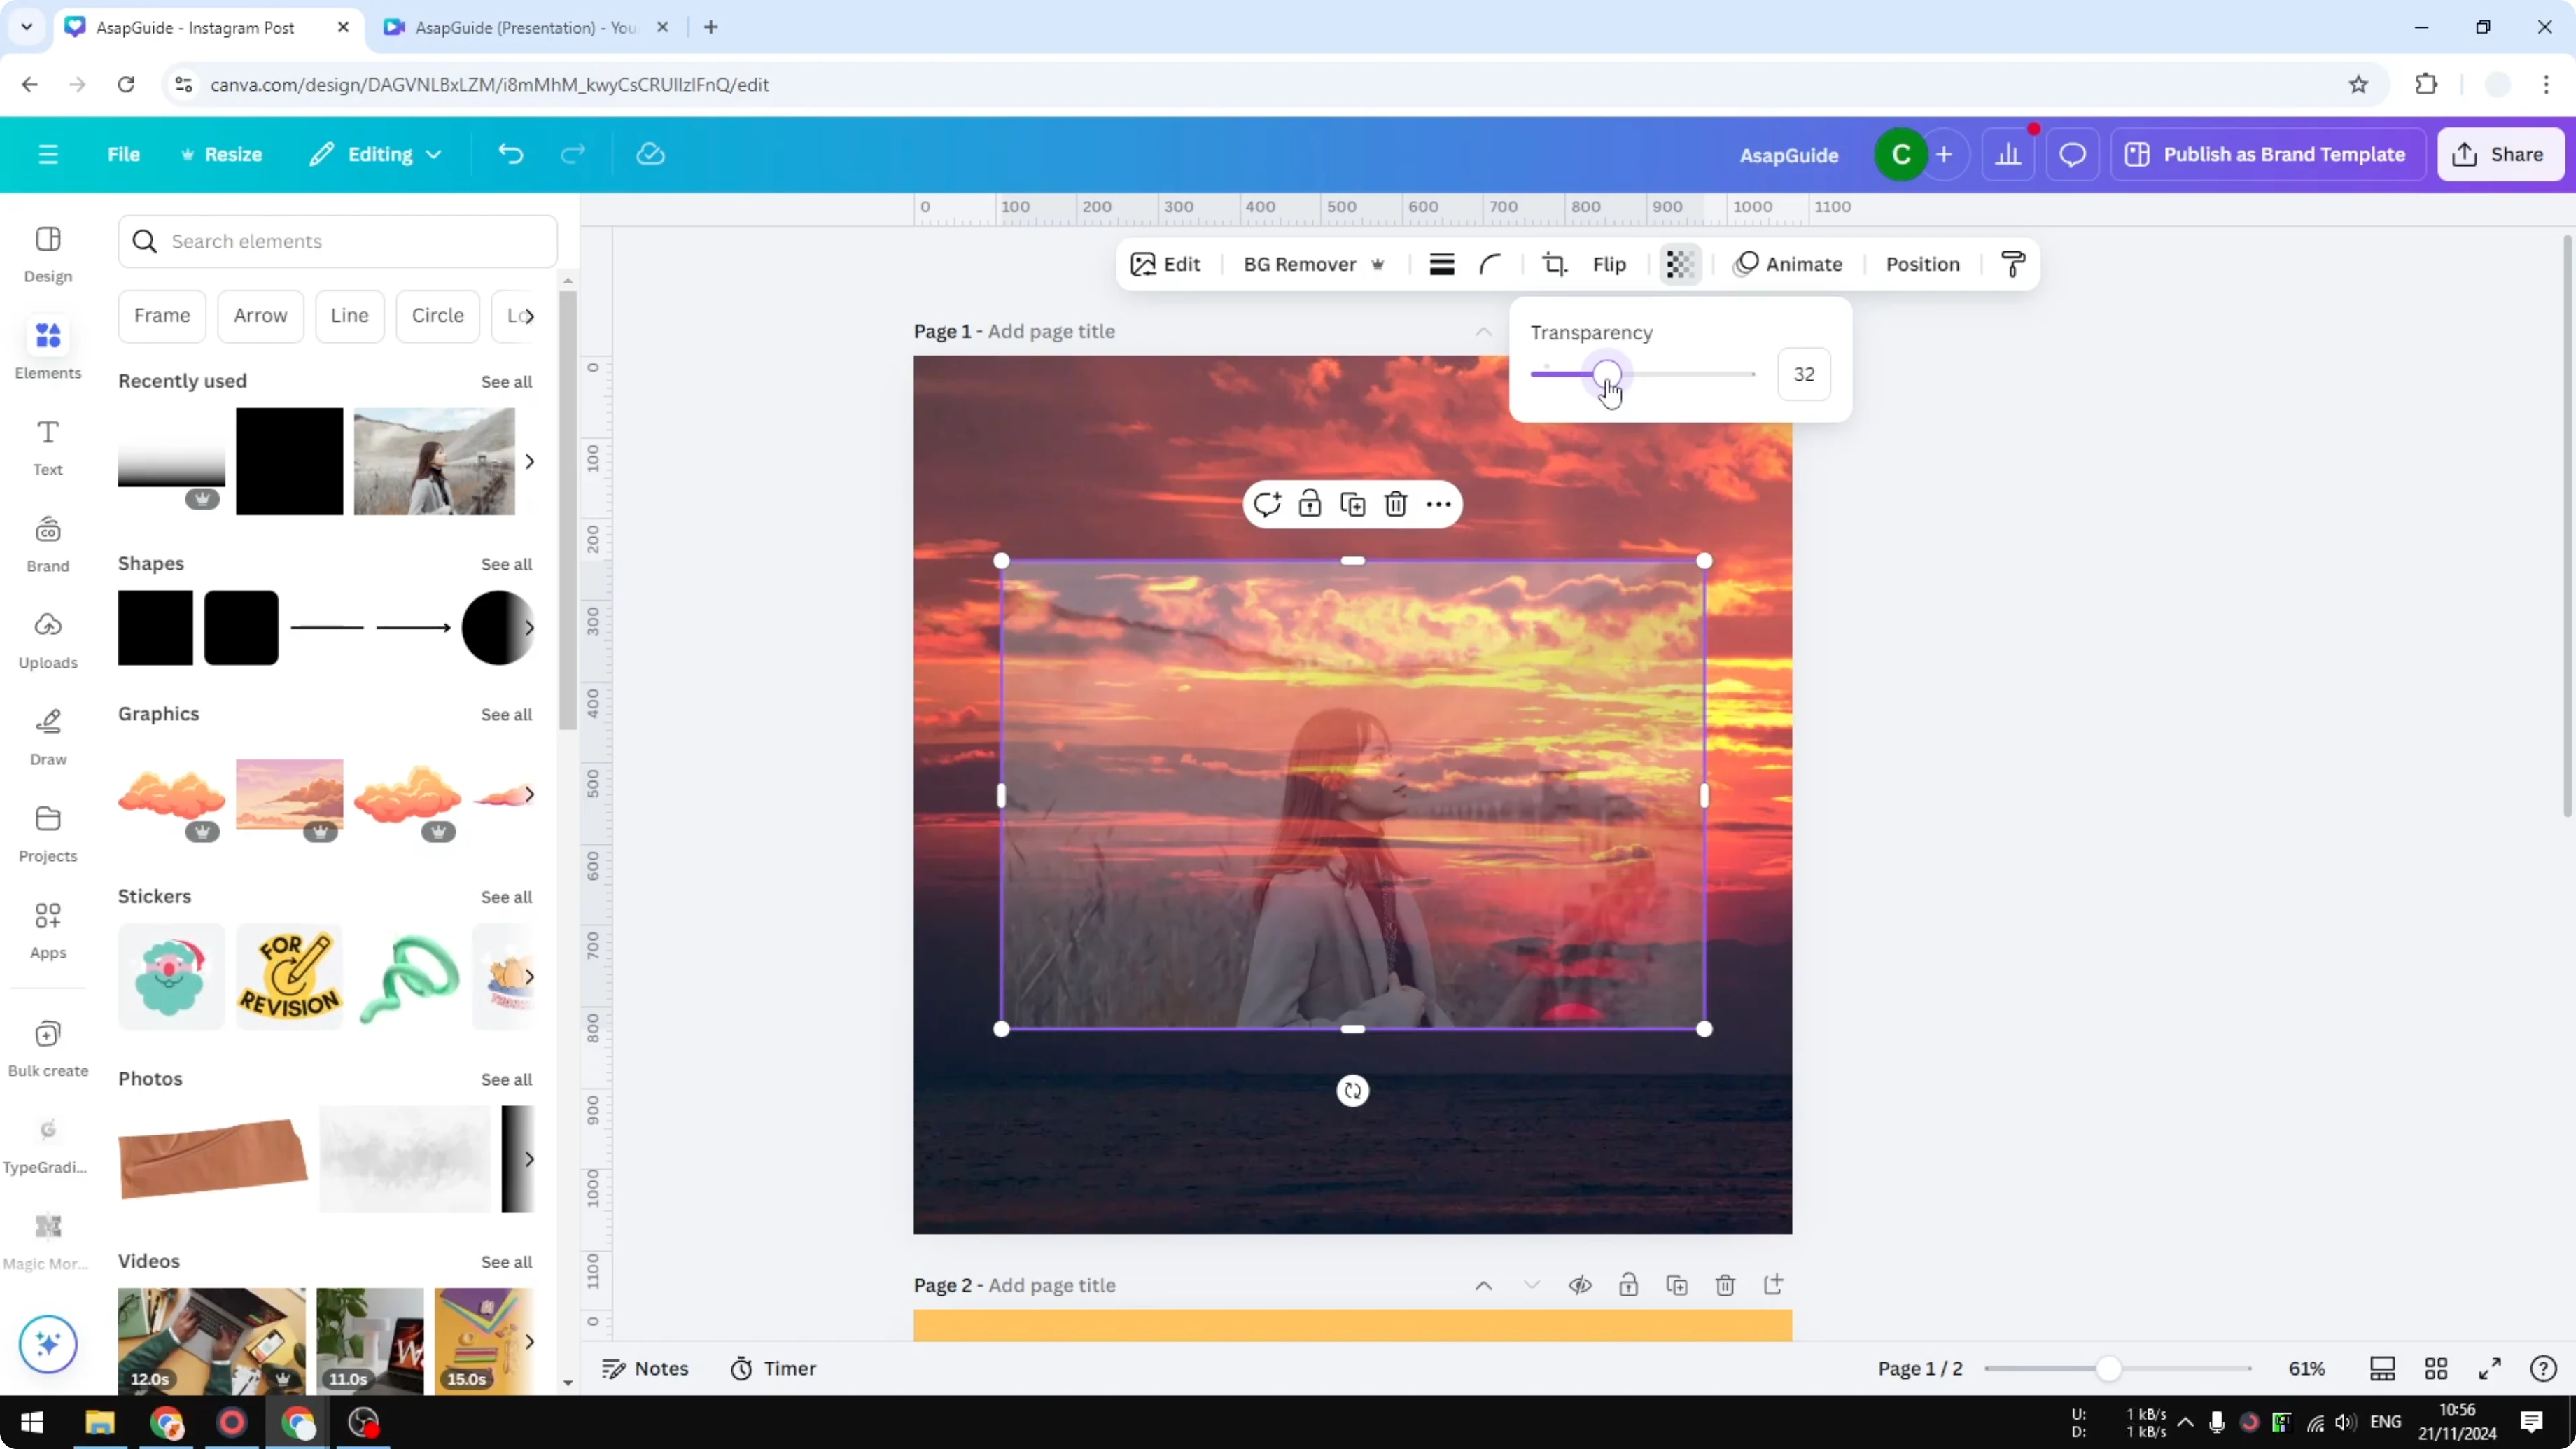The height and width of the screenshot is (1449, 2576).
Task: Lock Page 2
Action: pos(1628,1285)
